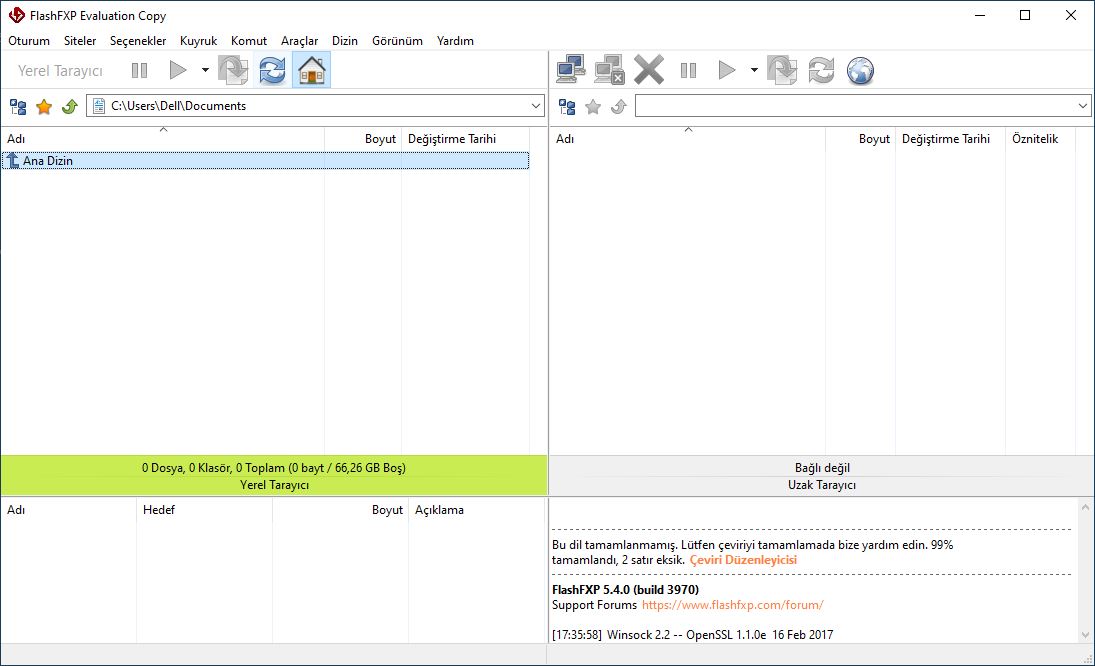Click the FlashFXP 5.4.0 (build 3970) text

click(x=625, y=589)
